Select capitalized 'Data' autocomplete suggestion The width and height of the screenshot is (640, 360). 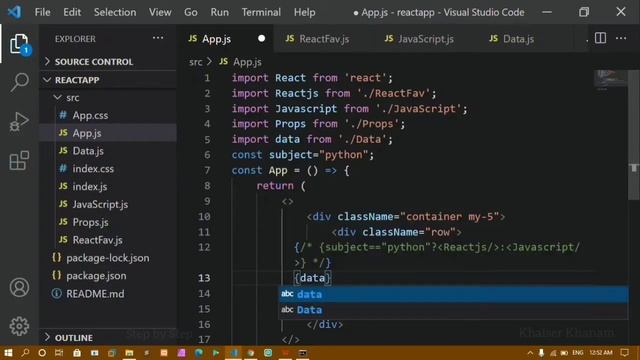453,310
